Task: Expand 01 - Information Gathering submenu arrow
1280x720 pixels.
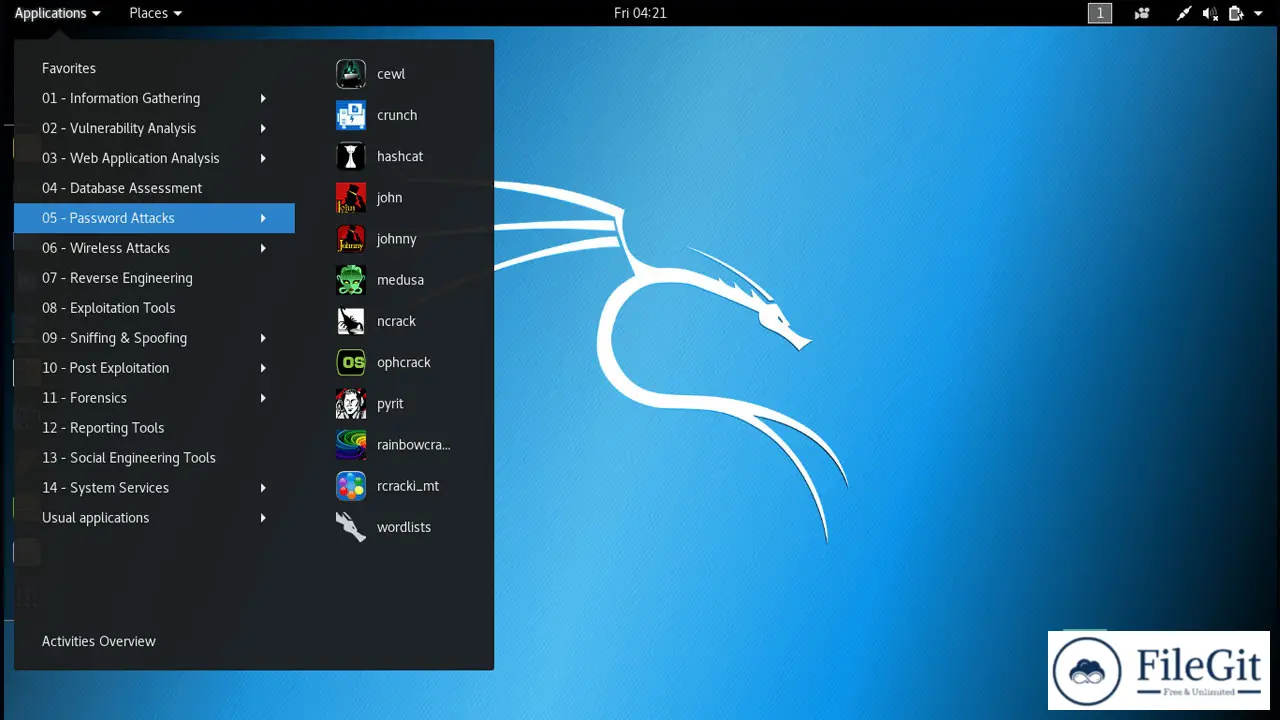Action: [263, 98]
